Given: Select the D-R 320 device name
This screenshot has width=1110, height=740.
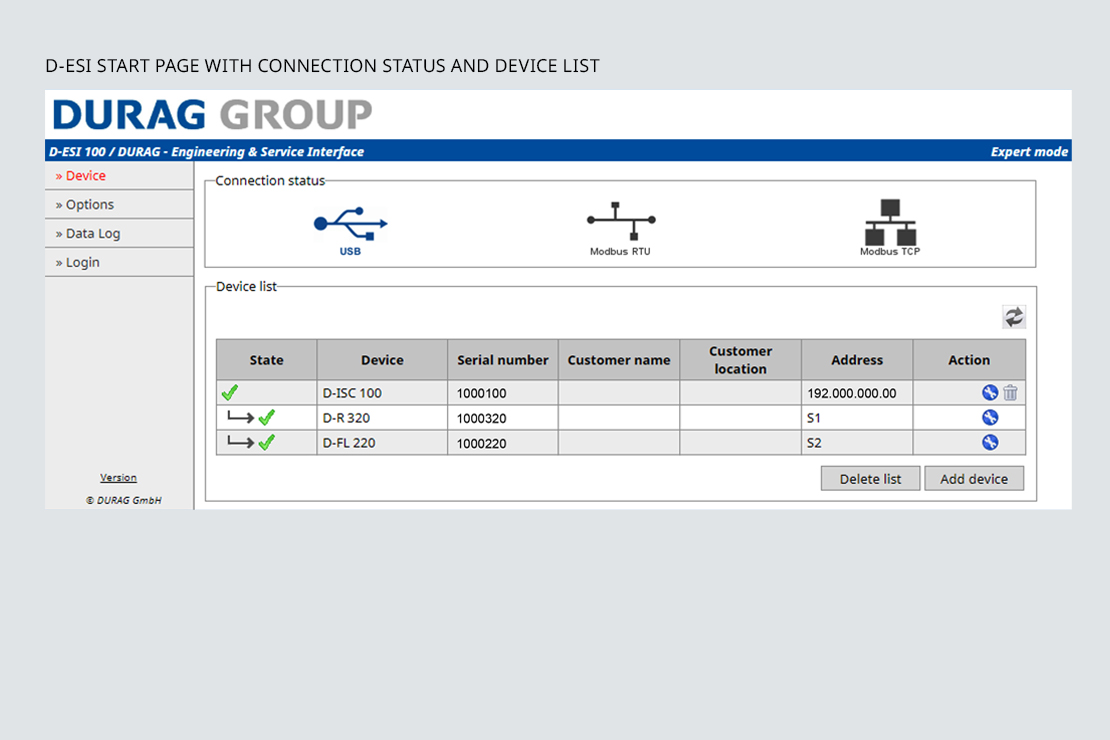Looking at the screenshot, I should 346,418.
